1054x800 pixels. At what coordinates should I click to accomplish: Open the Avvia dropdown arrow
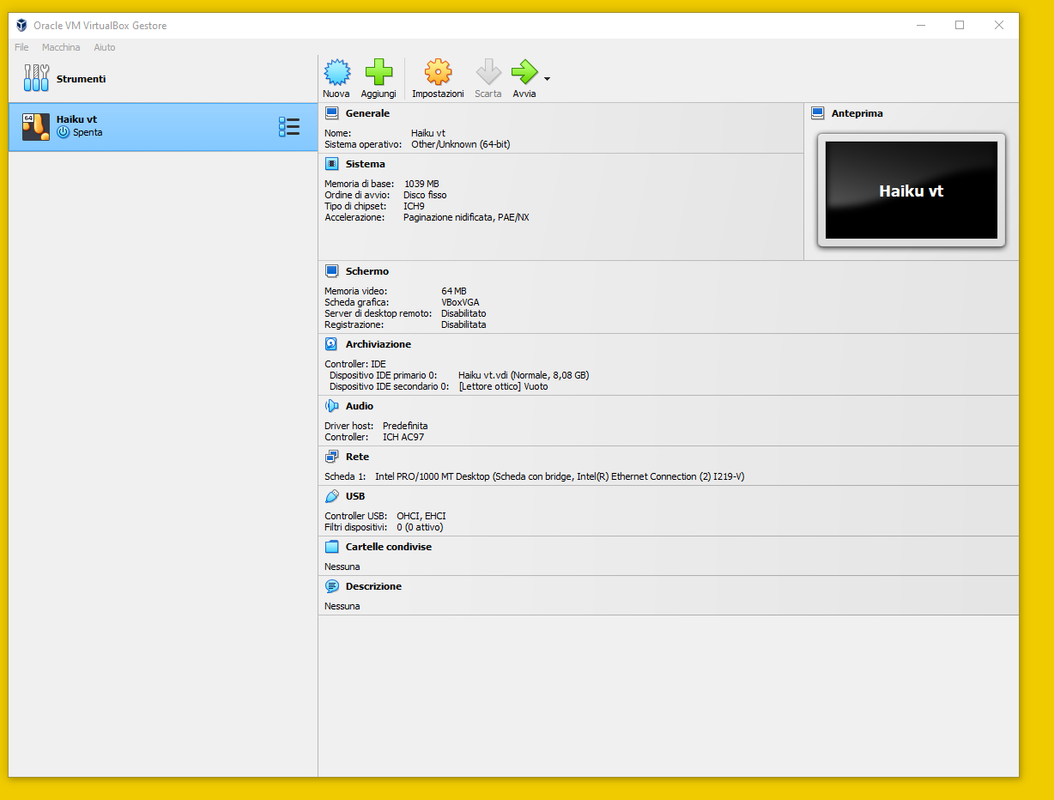547,79
